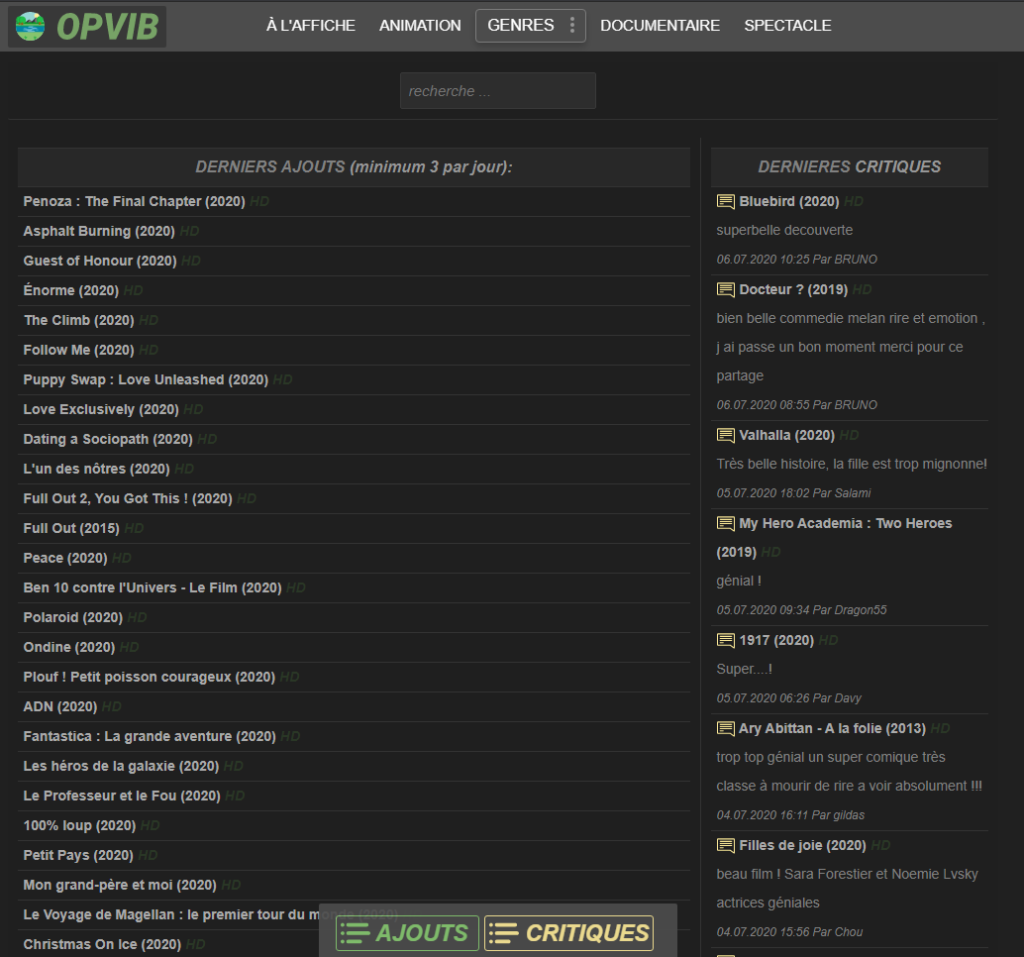
Task: Open Penoza : The Final Chapter (2020)
Action: tap(134, 201)
